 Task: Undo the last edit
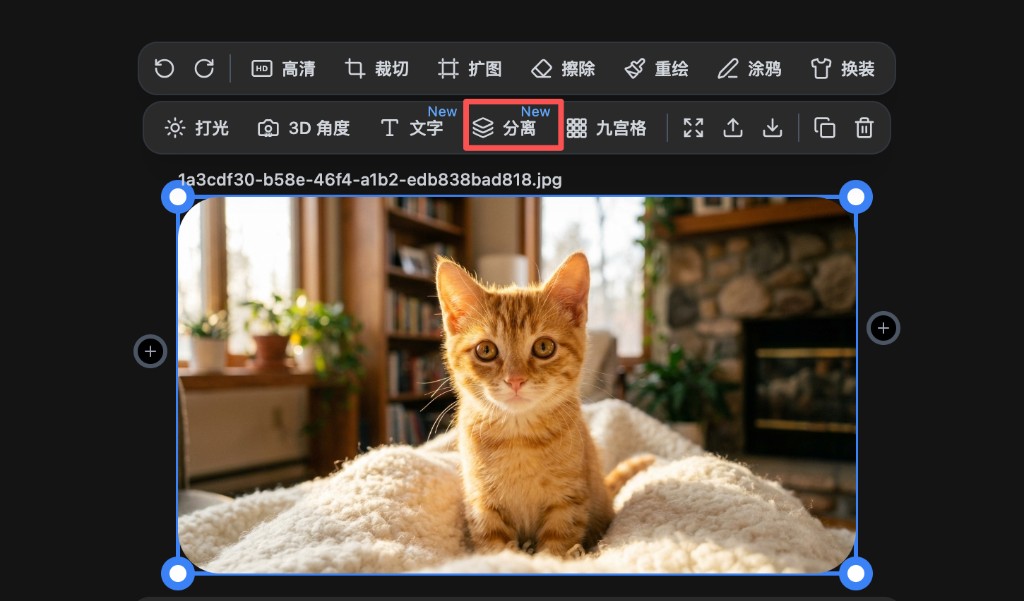coord(166,68)
